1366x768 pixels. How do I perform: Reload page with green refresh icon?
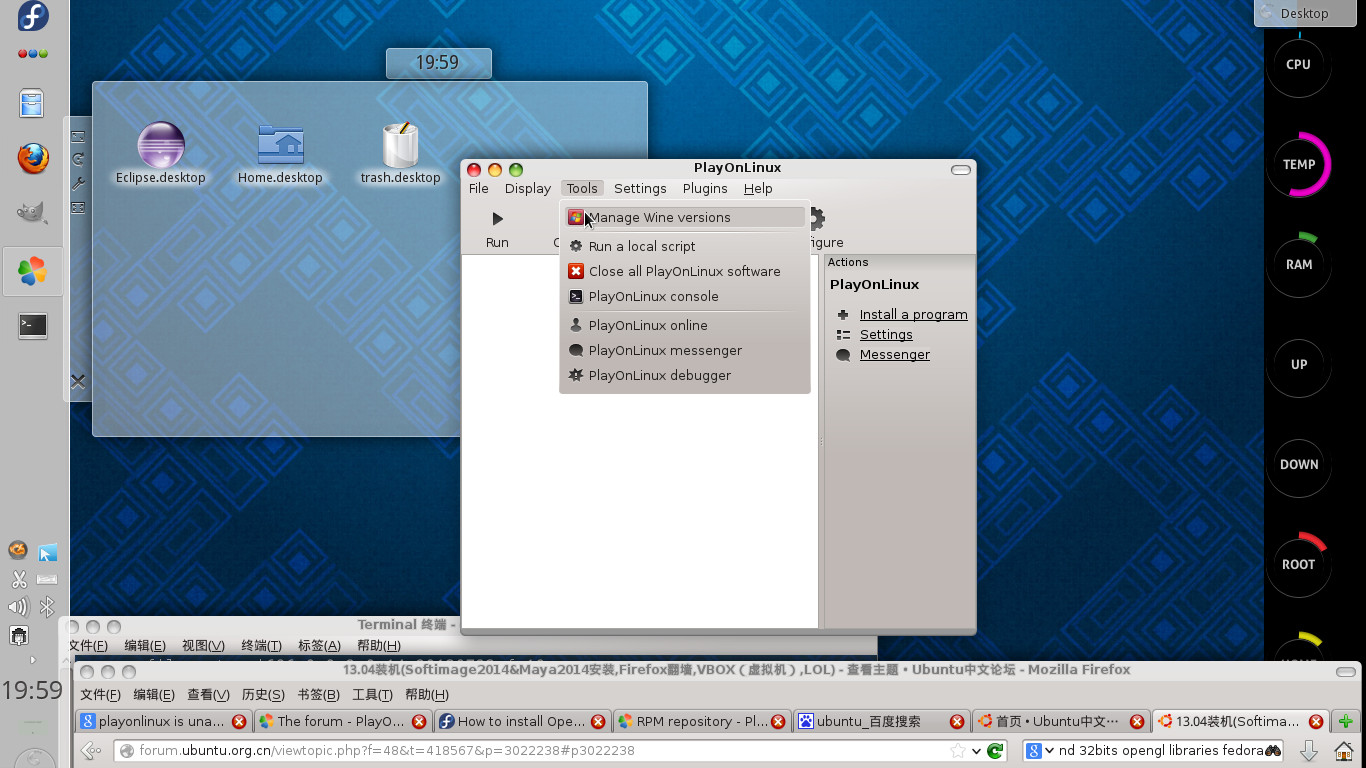click(995, 750)
